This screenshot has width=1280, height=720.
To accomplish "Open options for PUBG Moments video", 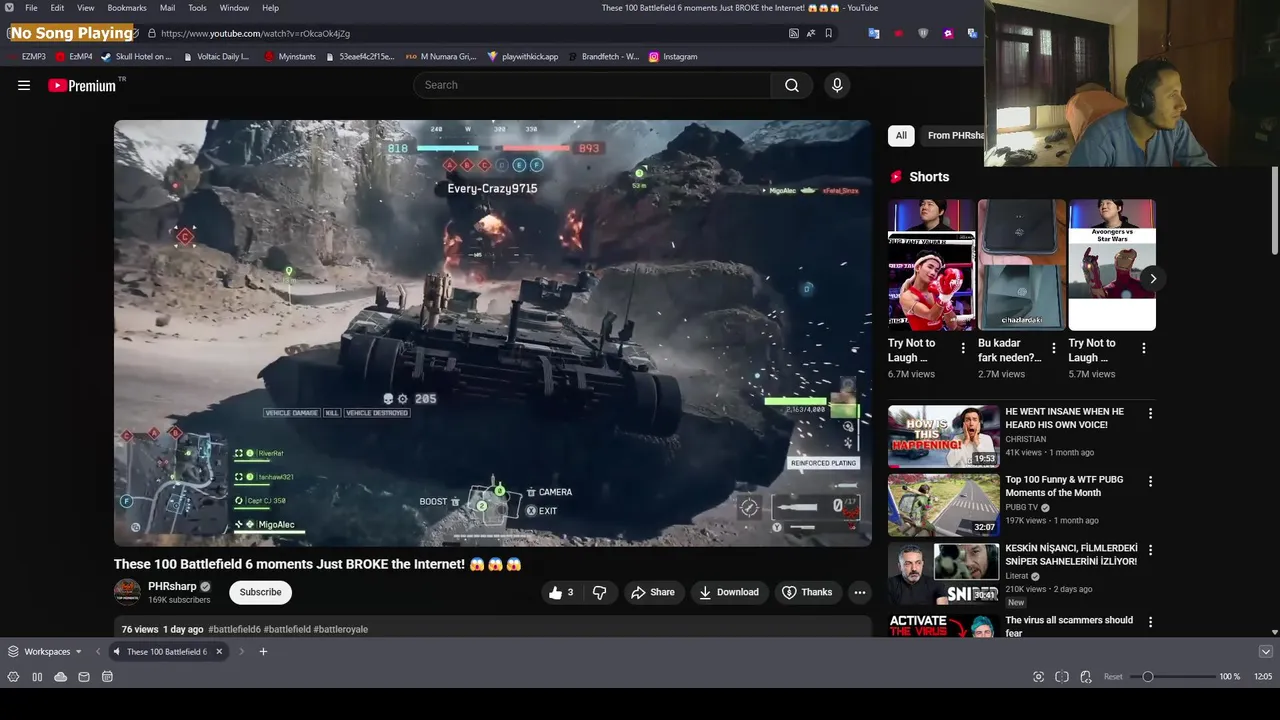I will [1150, 481].
